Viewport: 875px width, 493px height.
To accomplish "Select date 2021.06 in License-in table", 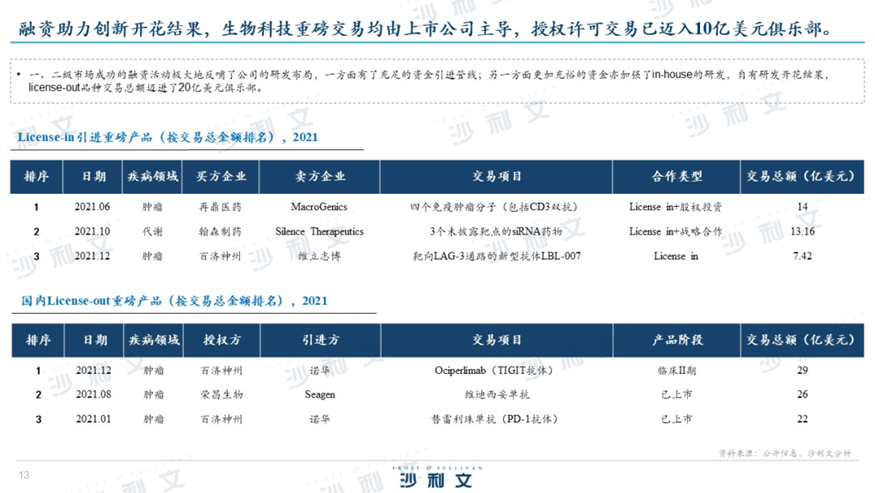I will 92,207.
